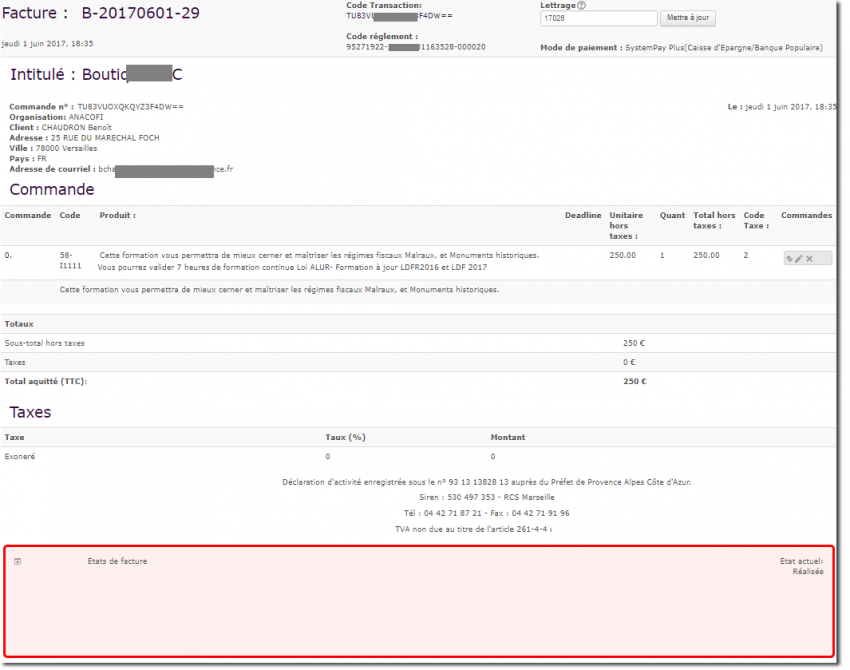Click the Code Taxe column header
The height and width of the screenshot is (670, 850).
755,220
